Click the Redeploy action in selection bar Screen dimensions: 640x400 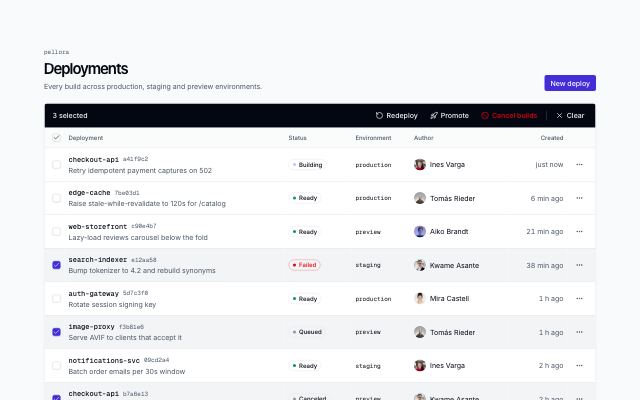tap(396, 116)
